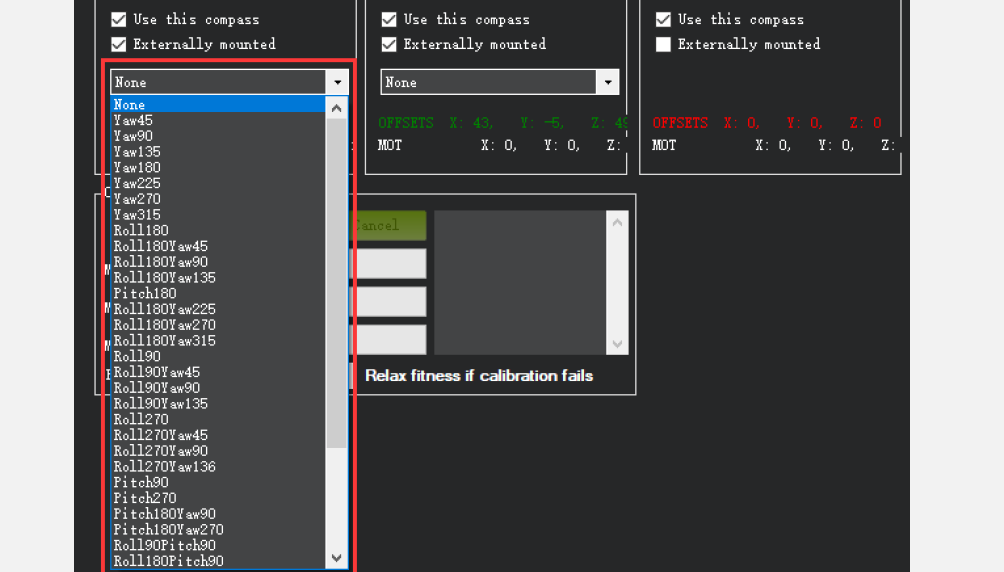Click the calibration log box scroll-down arrow
Viewport: 1004px width, 572px height.
pyautogui.click(x=617, y=344)
